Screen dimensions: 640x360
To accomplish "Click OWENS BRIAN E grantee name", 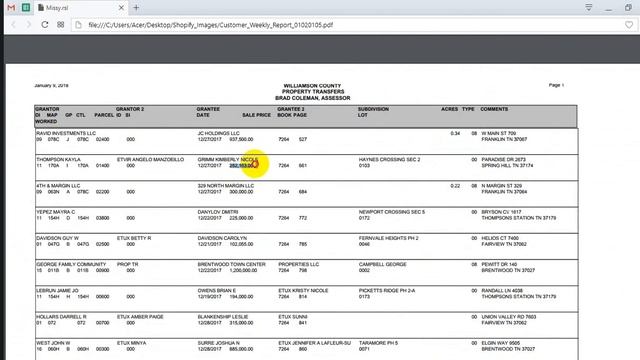I will point(217,291).
